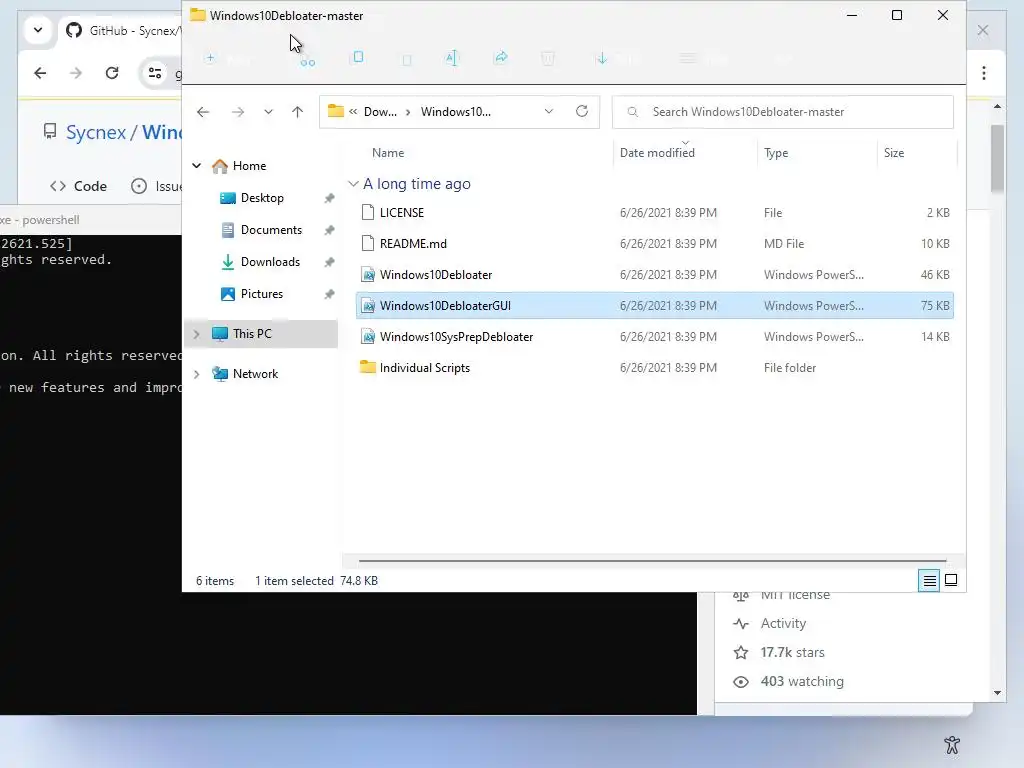Click the Dow... breadcrumb in address bar
Viewport: 1024px width, 768px height.
pos(380,112)
